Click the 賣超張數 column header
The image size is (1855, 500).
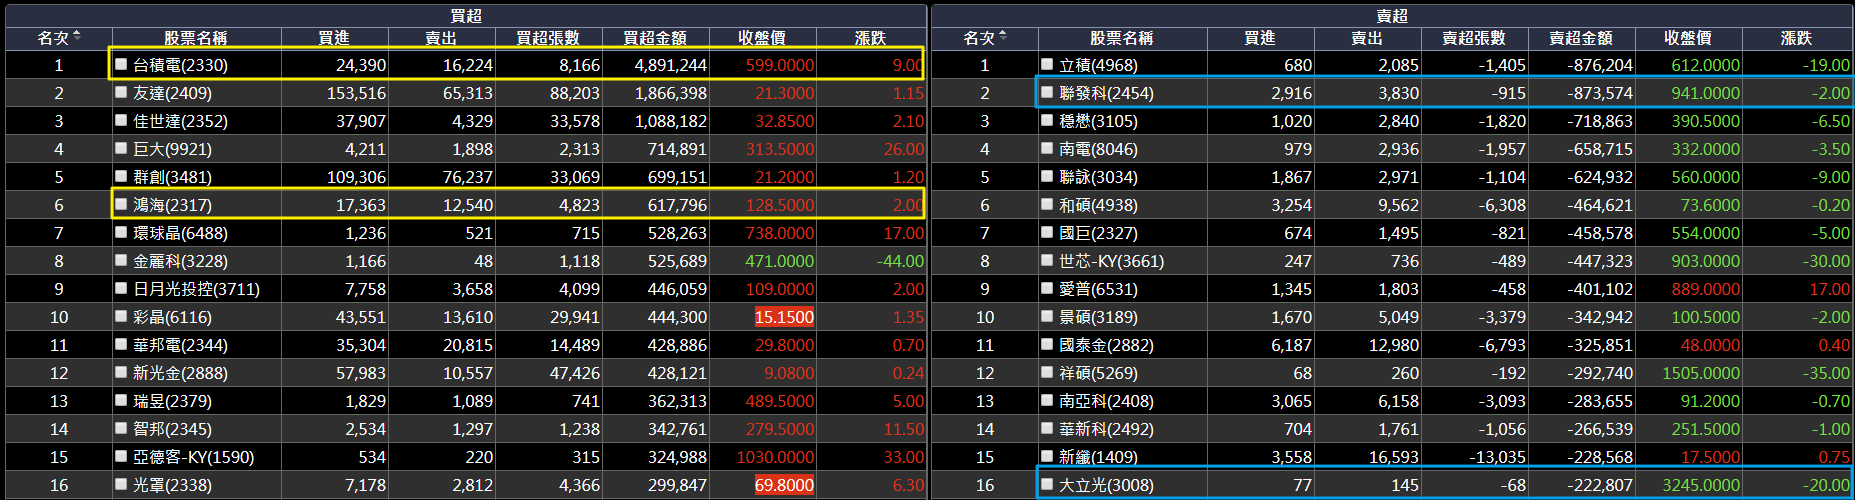1474,38
